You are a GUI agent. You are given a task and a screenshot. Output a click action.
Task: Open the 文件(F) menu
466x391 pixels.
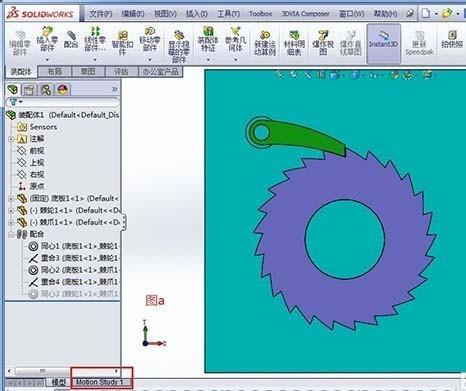coord(101,14)
